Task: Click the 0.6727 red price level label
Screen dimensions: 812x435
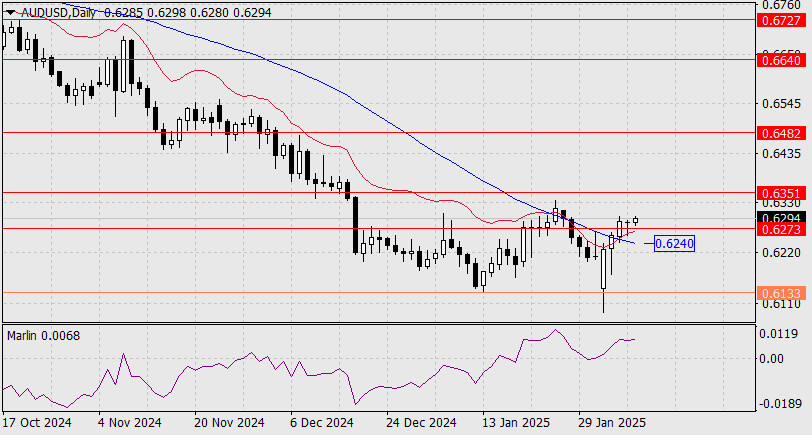Action: [x=781, y=20]
